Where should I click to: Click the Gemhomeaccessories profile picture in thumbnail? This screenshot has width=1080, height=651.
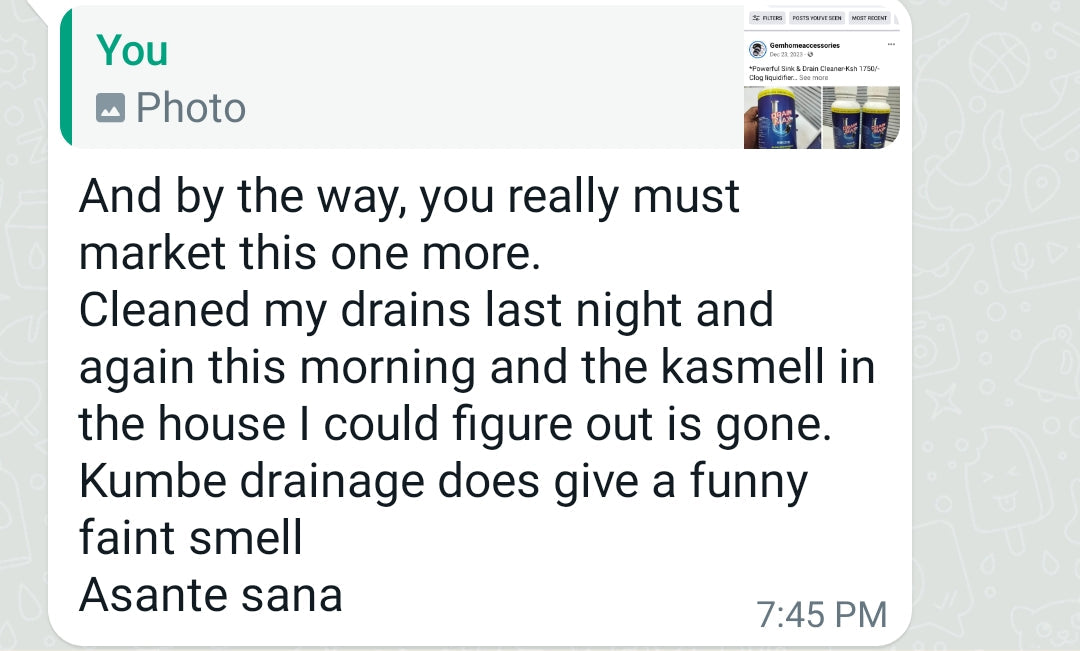pyautogui.click(x=757, y=49)
